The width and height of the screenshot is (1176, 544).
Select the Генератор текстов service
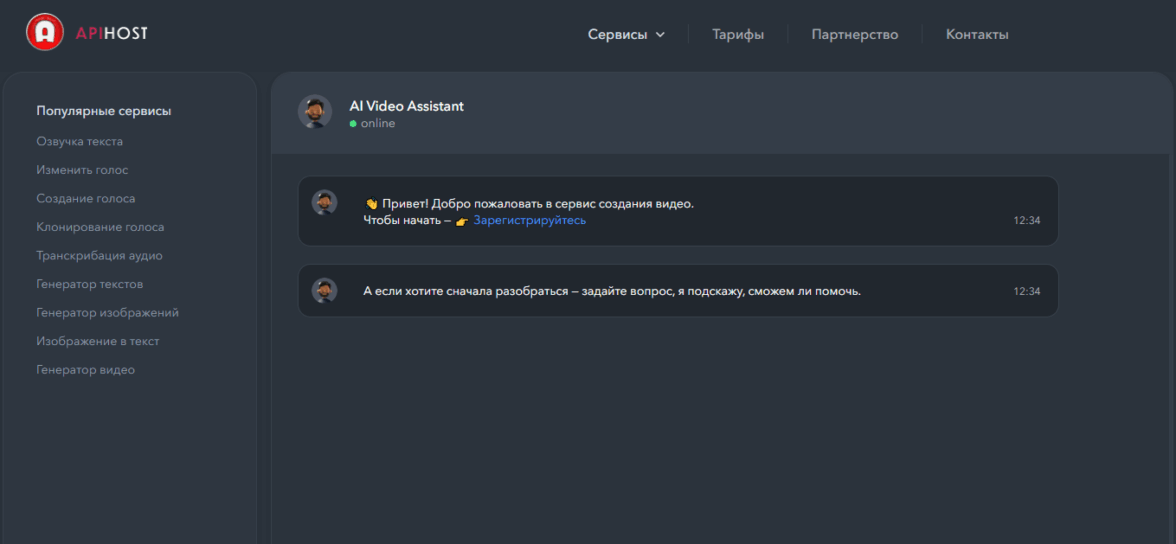click(90, 284)
